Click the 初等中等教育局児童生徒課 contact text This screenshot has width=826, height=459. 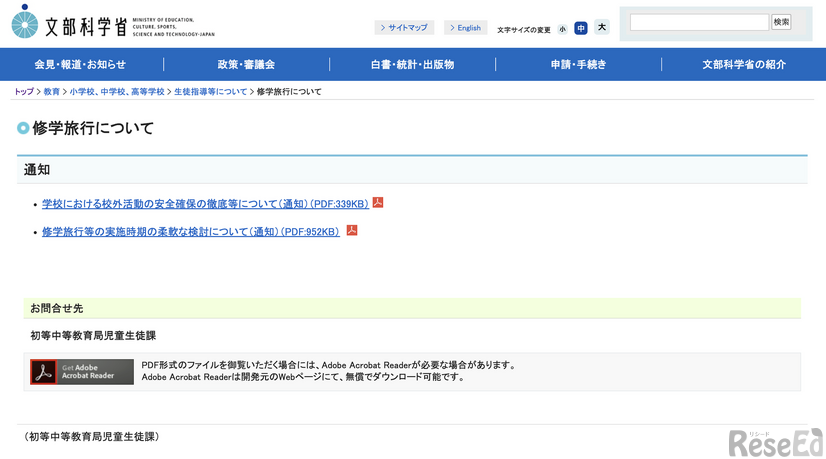93,336
